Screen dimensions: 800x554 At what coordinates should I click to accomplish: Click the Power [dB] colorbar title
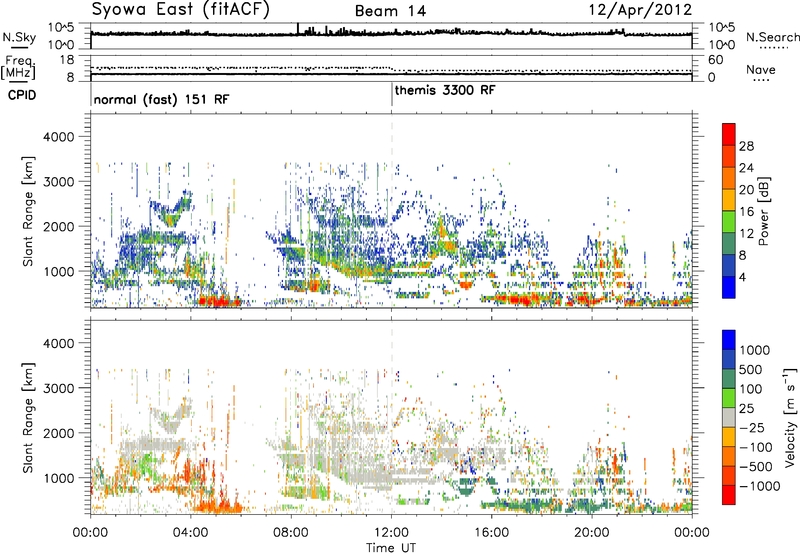(763, 211)
